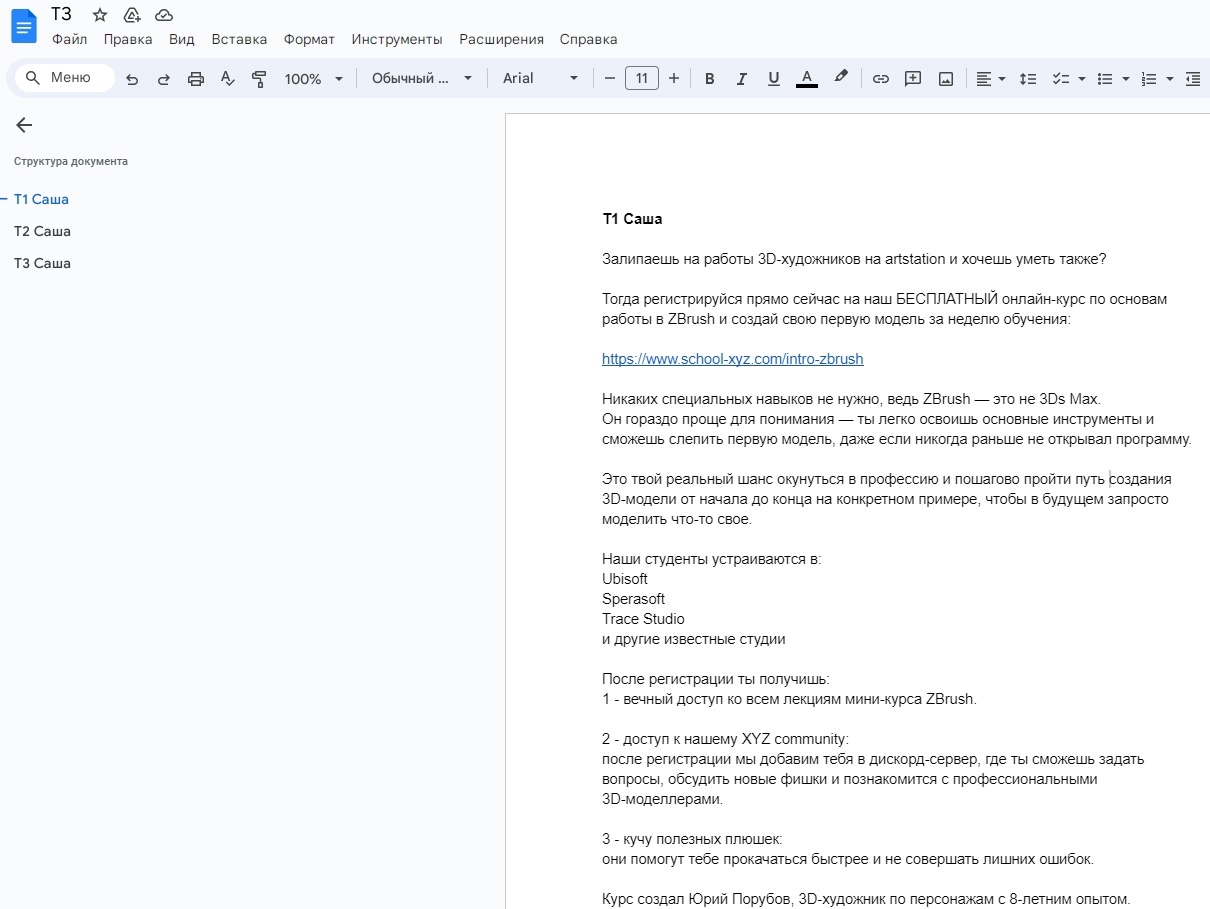Open the Справка menu
Screen dimensions: 1210x909
[588, 39]
